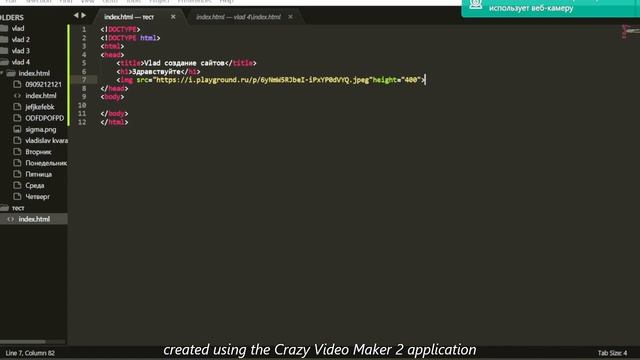Click code icon beside highlighted index.html
This screenshot has height=360, width=640.
[10, 219]
